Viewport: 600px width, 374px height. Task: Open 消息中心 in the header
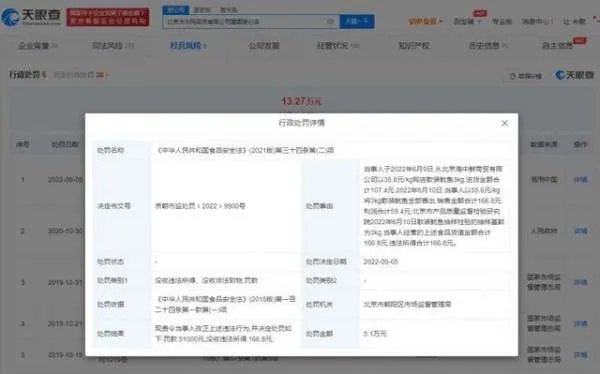tap(537, 21)
